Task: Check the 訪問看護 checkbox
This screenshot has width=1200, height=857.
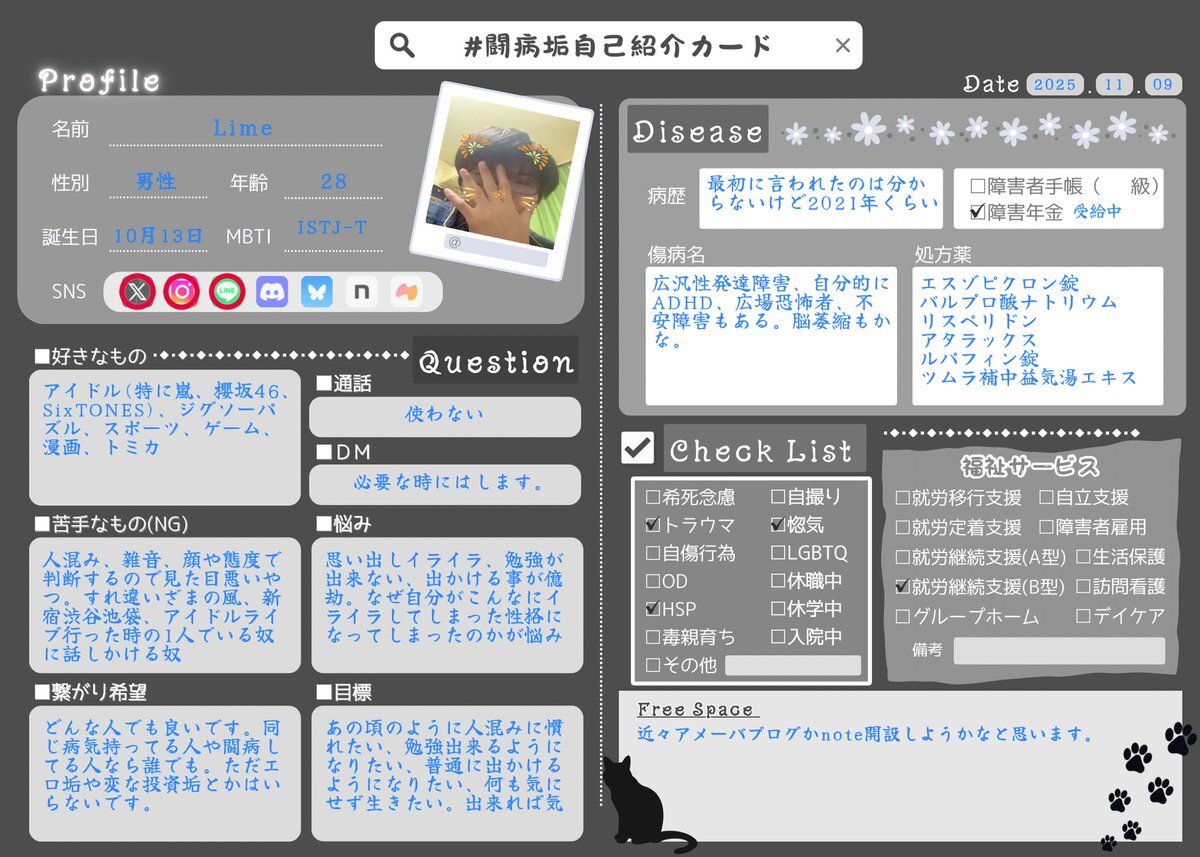Action: click(1083, 587)
